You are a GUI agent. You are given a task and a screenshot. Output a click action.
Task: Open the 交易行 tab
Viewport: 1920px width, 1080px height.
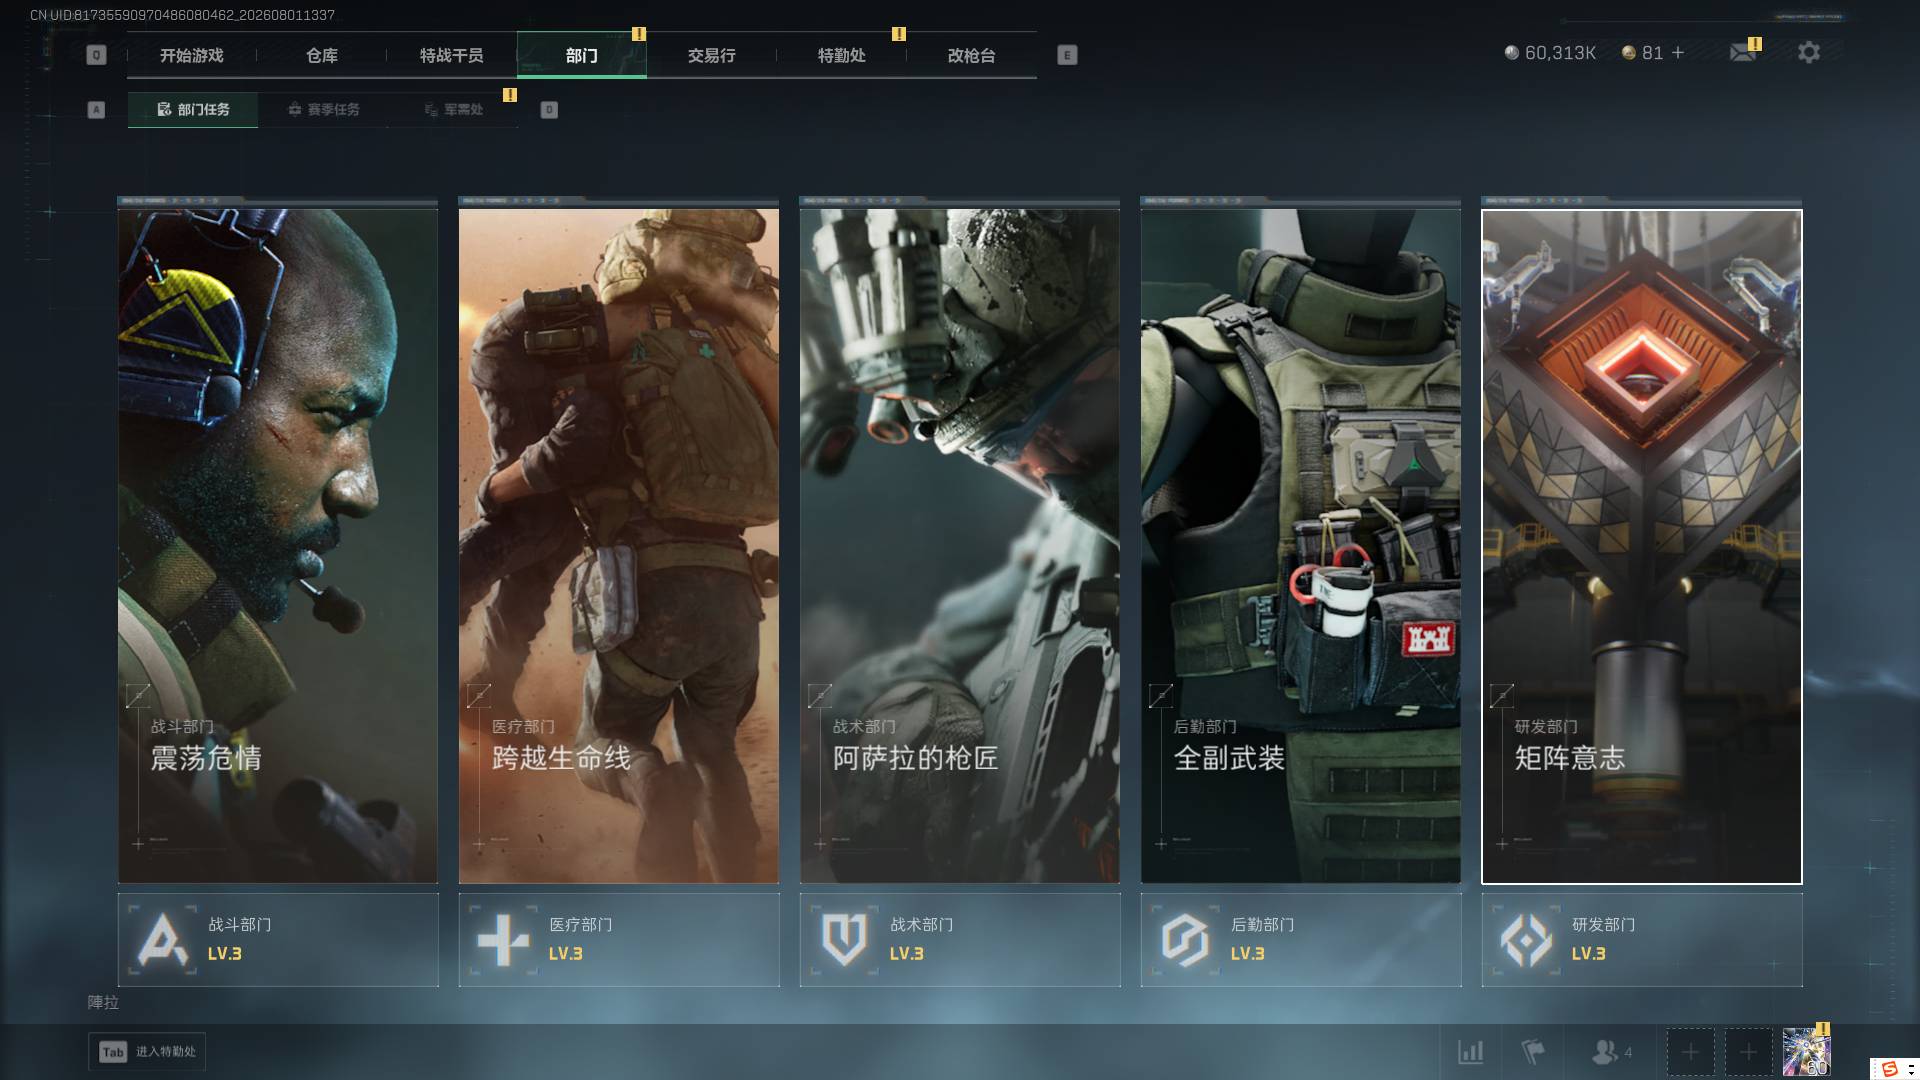pyautogui.click(x=712, y=56)
